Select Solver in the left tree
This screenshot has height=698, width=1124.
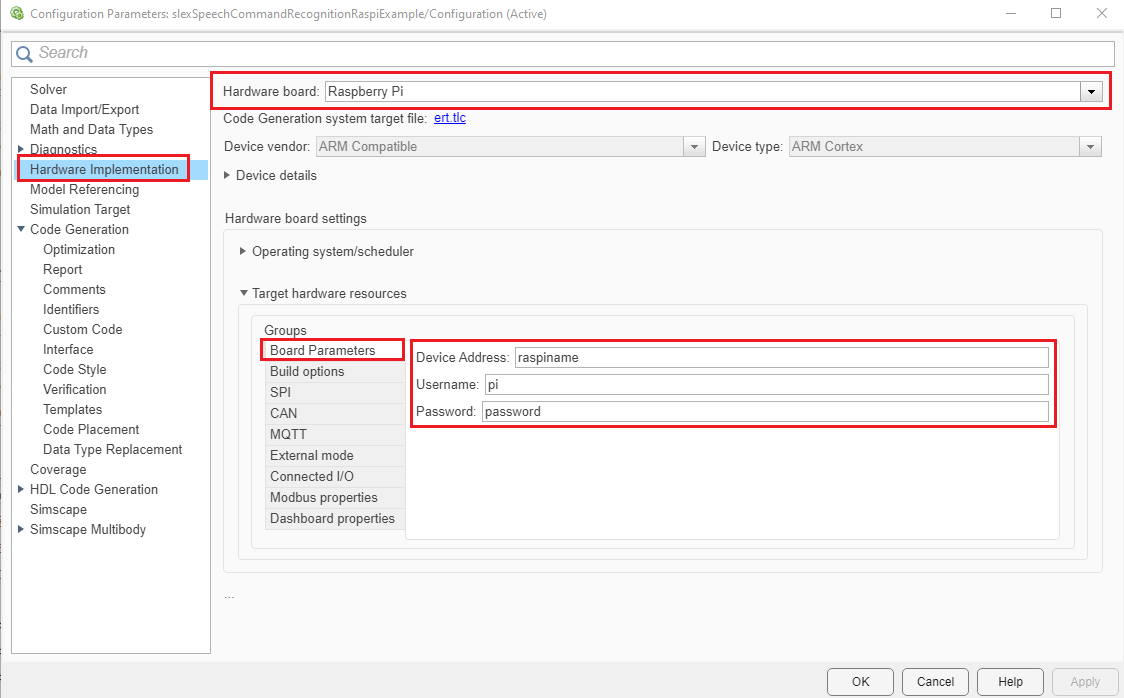pos(48,89)
